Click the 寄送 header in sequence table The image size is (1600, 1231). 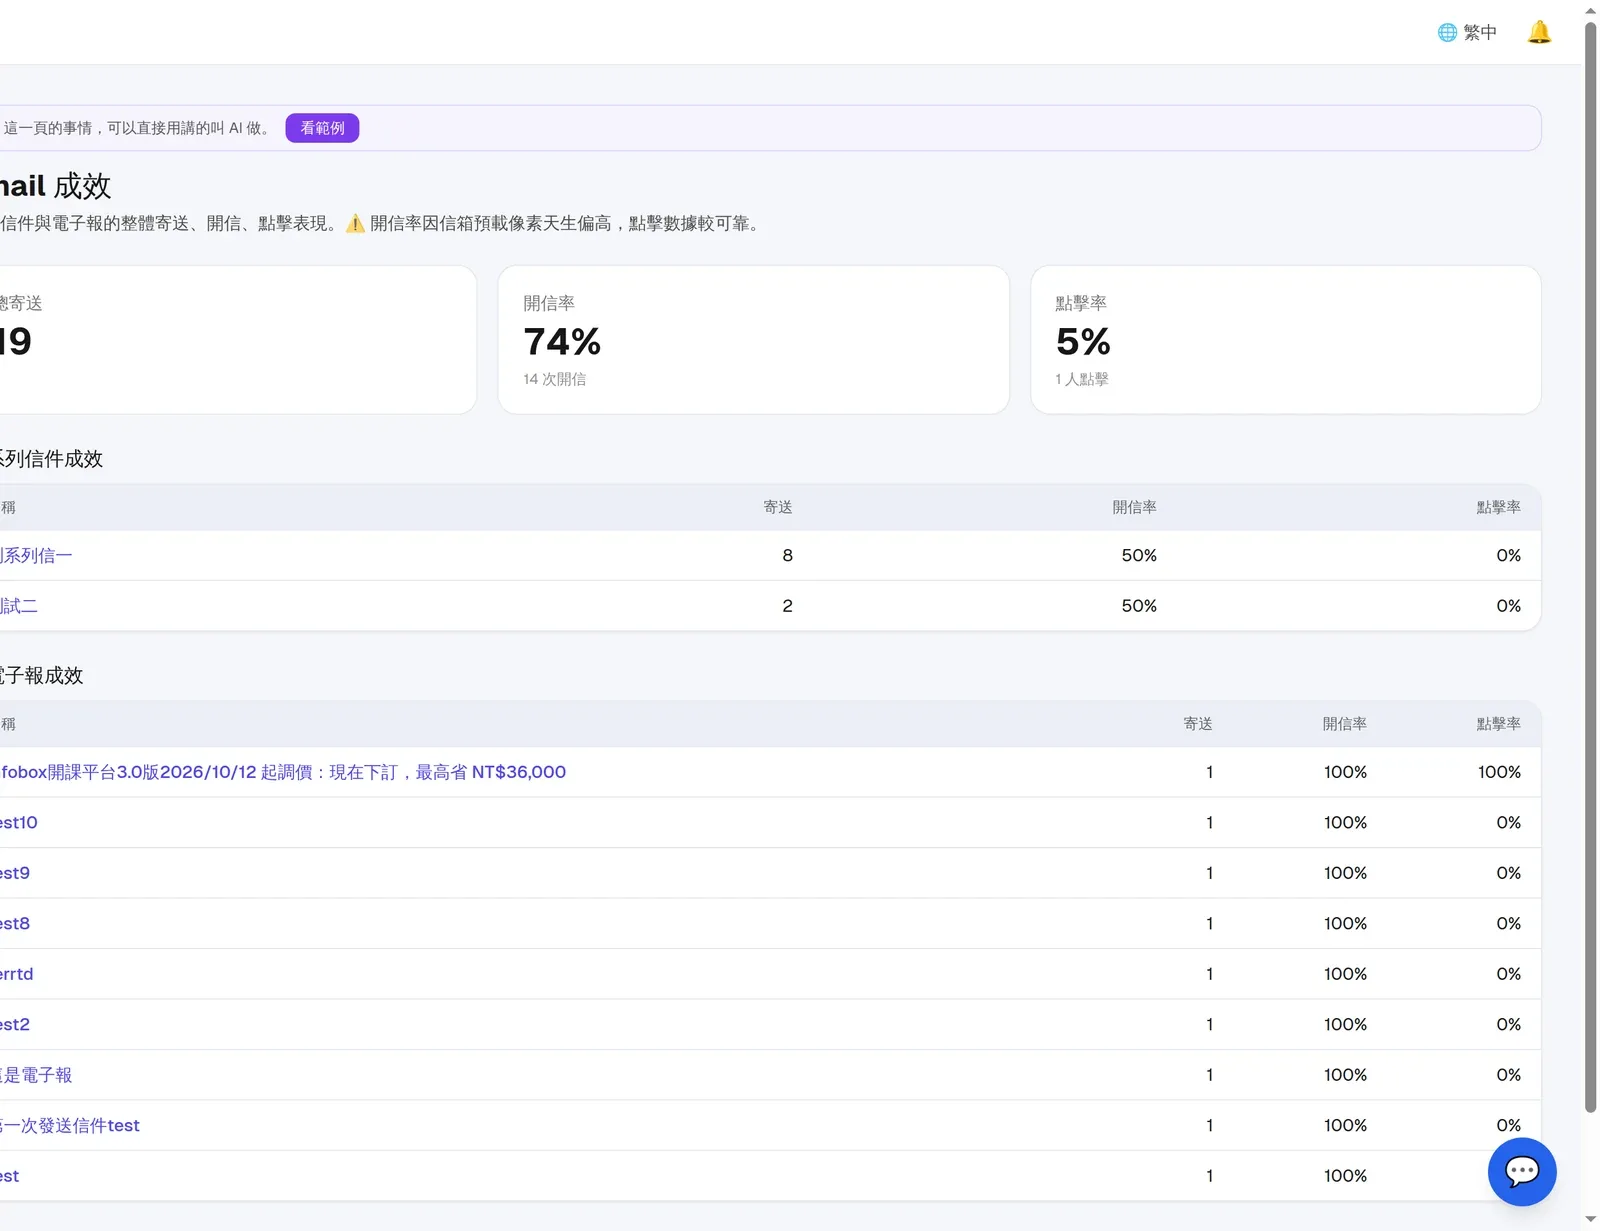(778, 507)
